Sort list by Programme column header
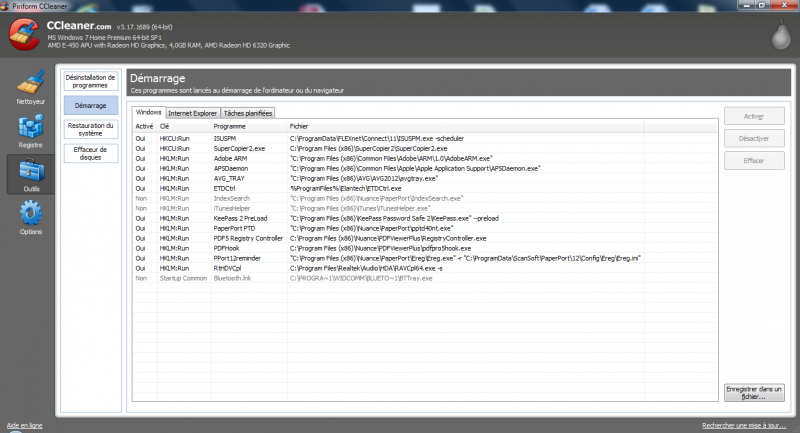800x433 pixels. (x=230, y=127)
